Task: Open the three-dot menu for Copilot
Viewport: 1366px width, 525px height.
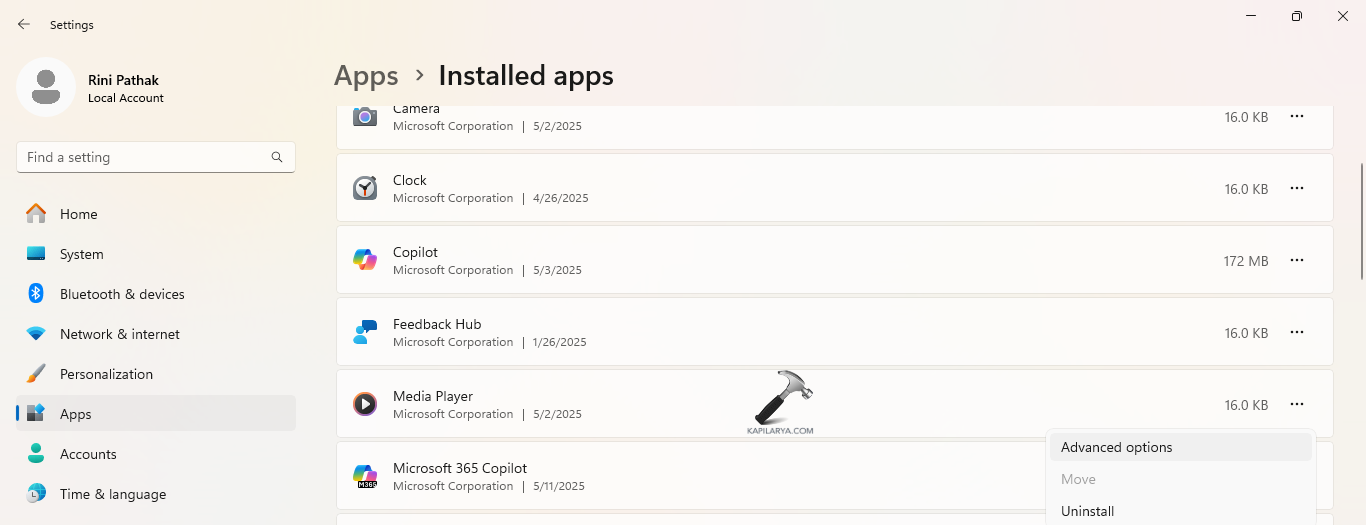Action: coord(1297,260)
